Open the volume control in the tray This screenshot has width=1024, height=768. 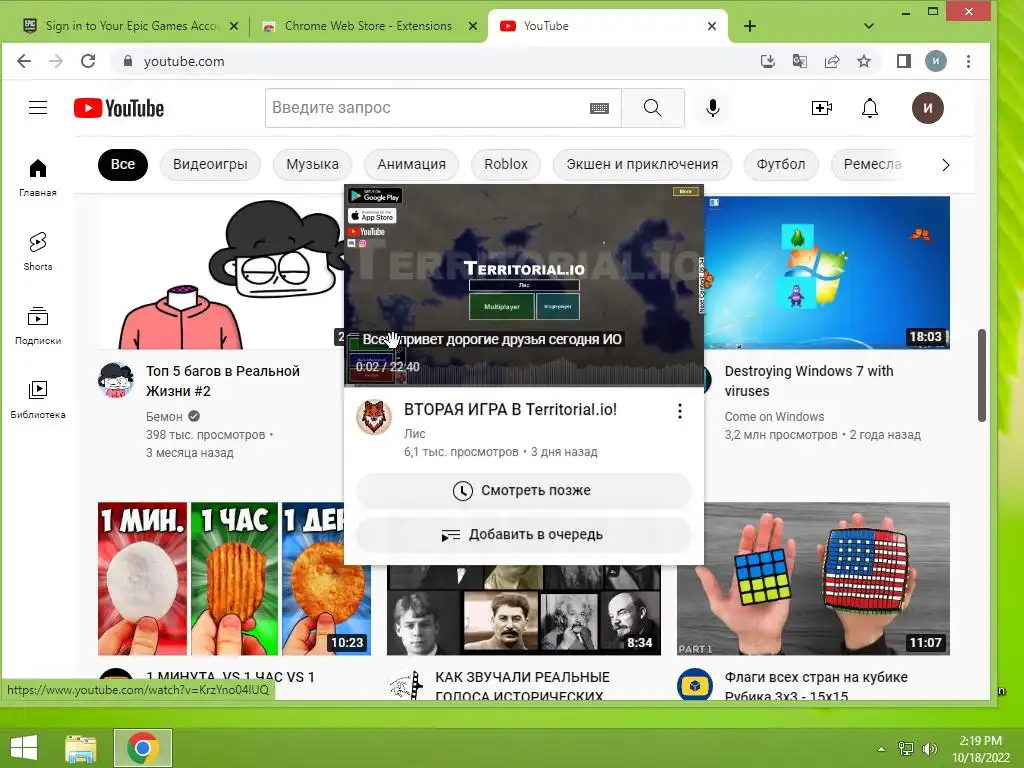pyautogui.click(x=929, y=749)
